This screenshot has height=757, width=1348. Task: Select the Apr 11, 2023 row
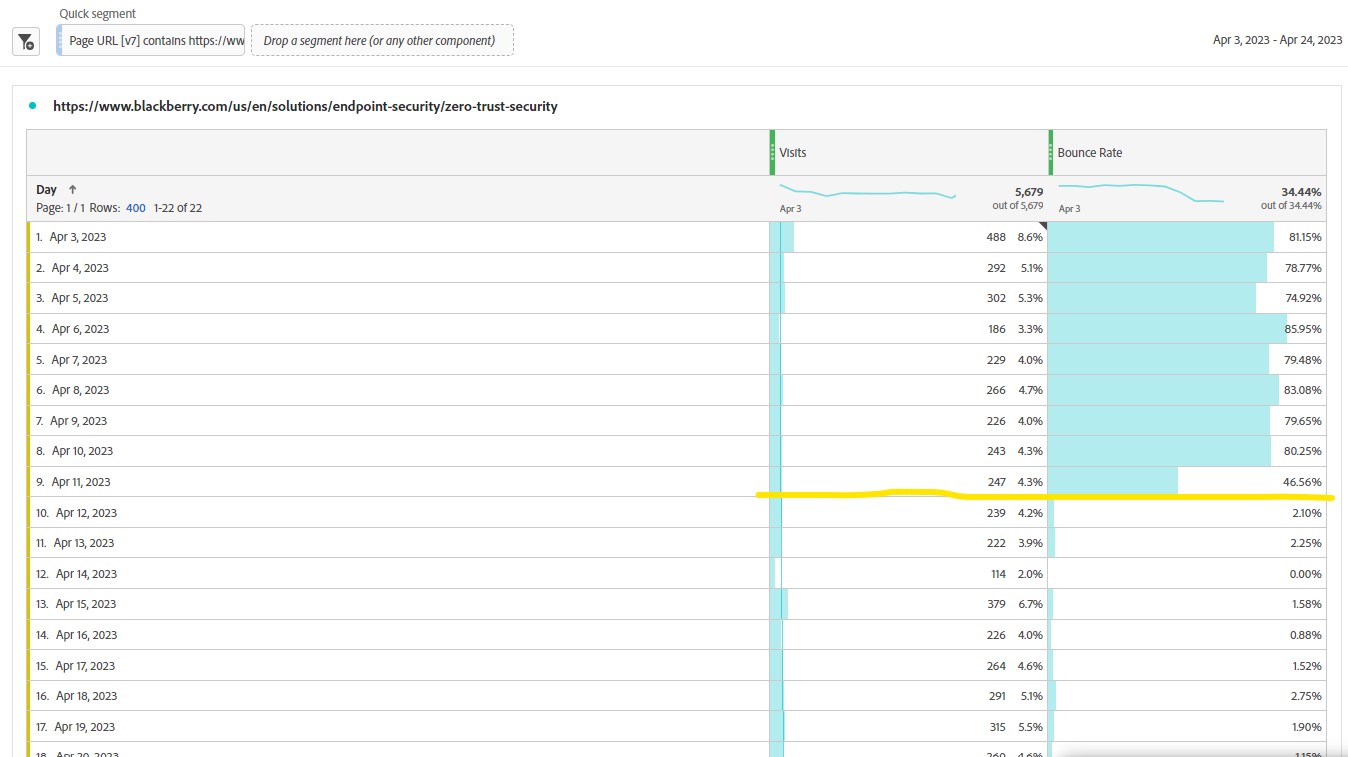pyautogui.click(x=81, y=482)
